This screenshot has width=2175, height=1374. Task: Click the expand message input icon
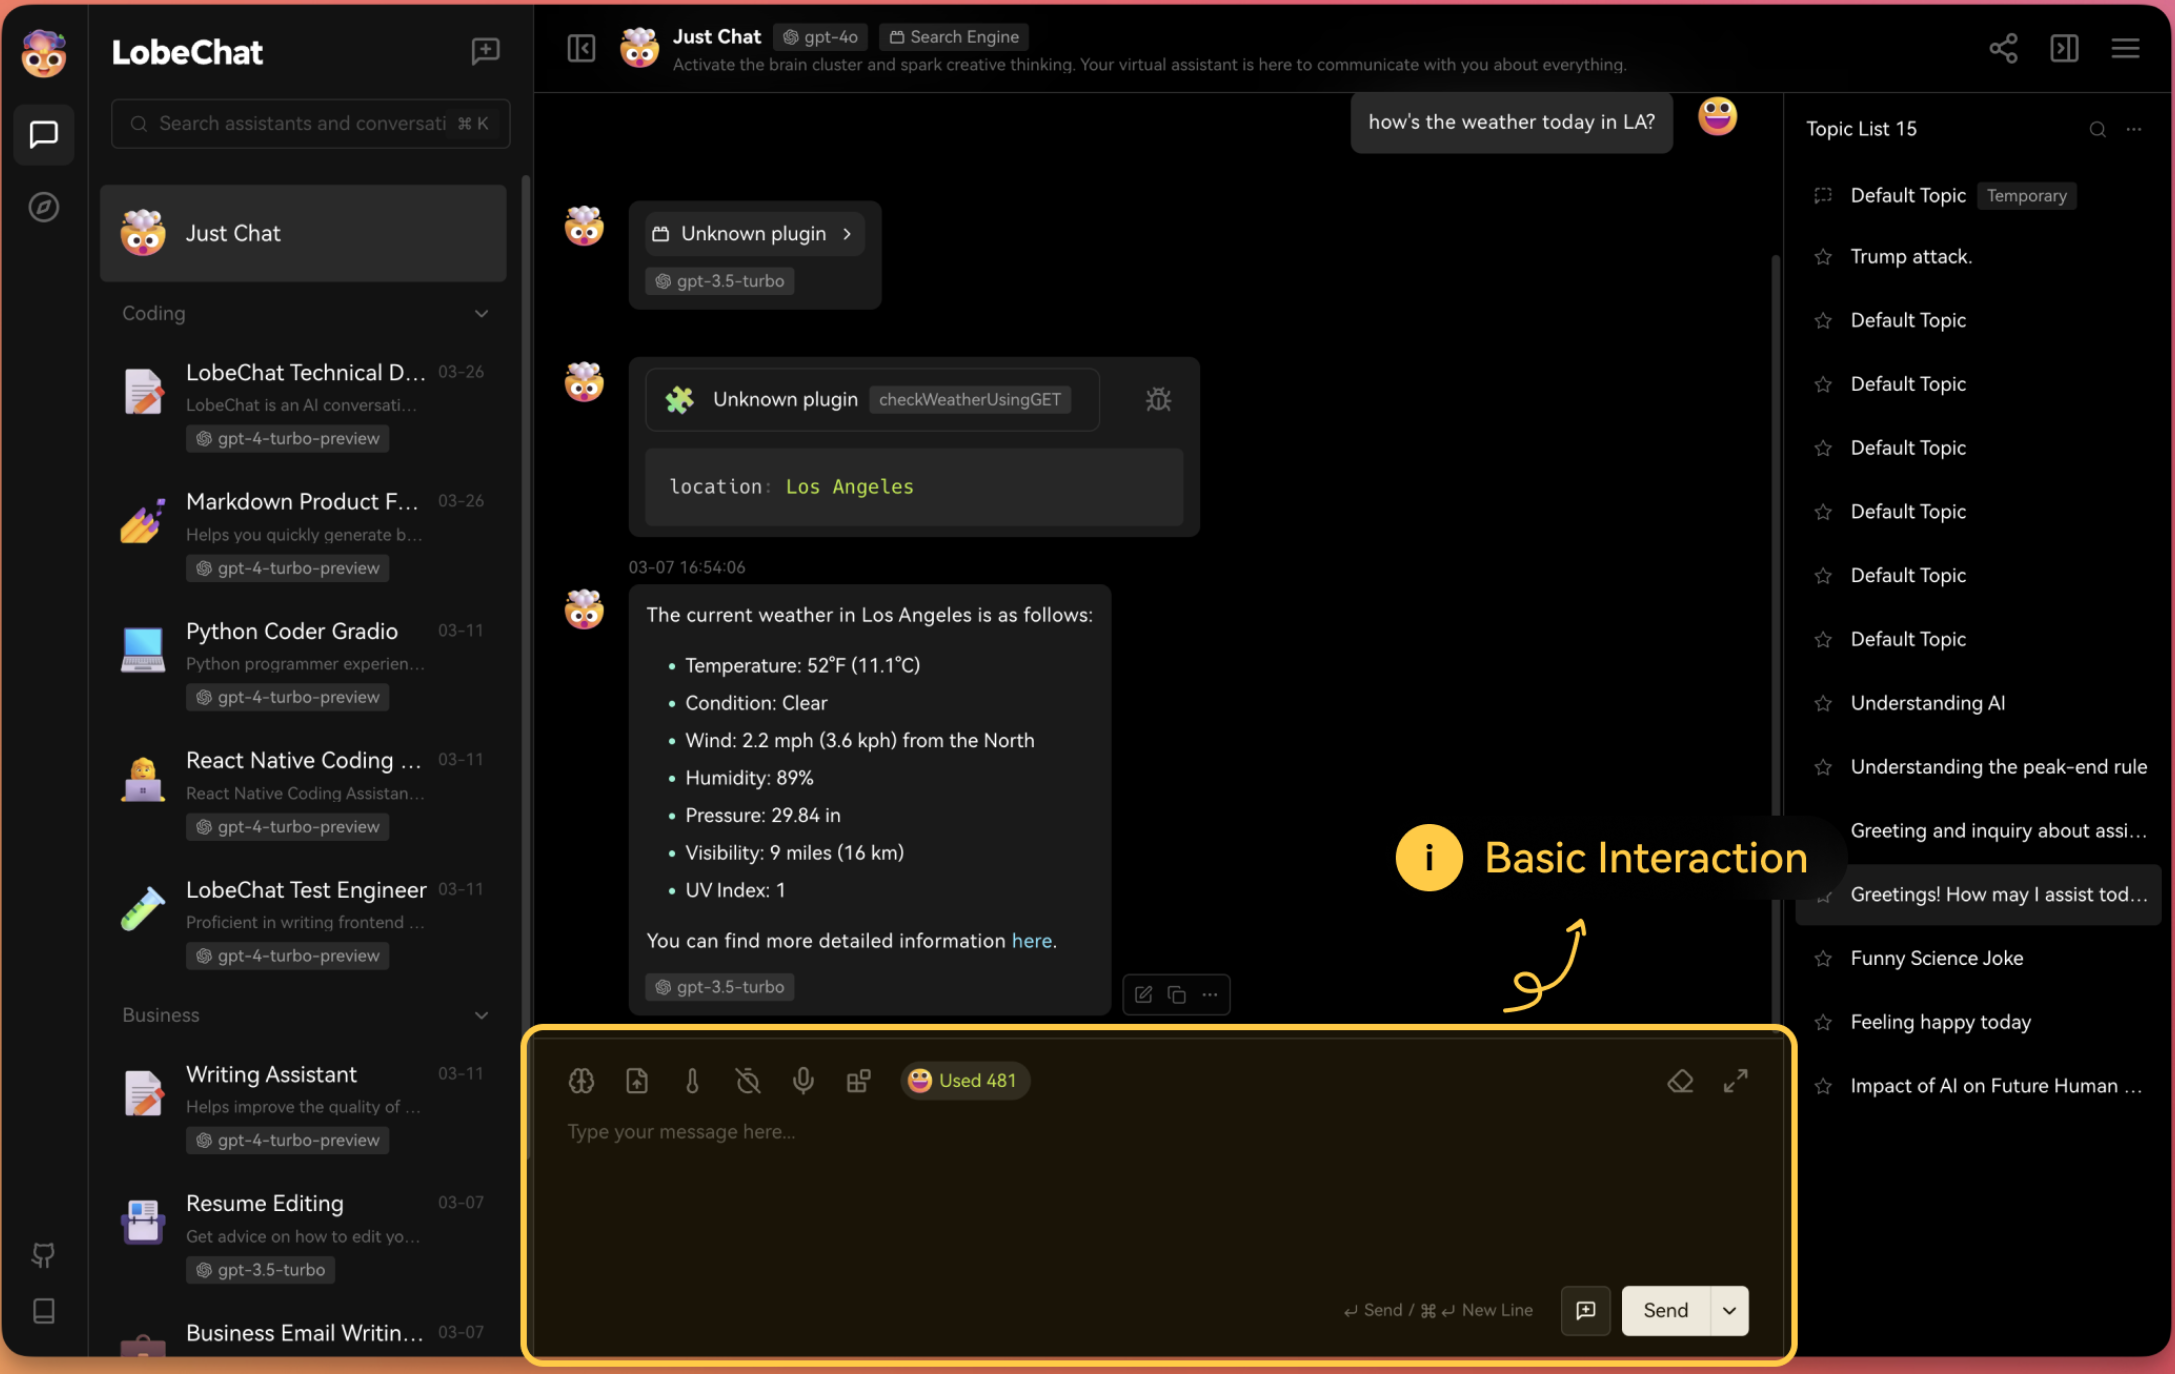[x=1737, y=1080]
